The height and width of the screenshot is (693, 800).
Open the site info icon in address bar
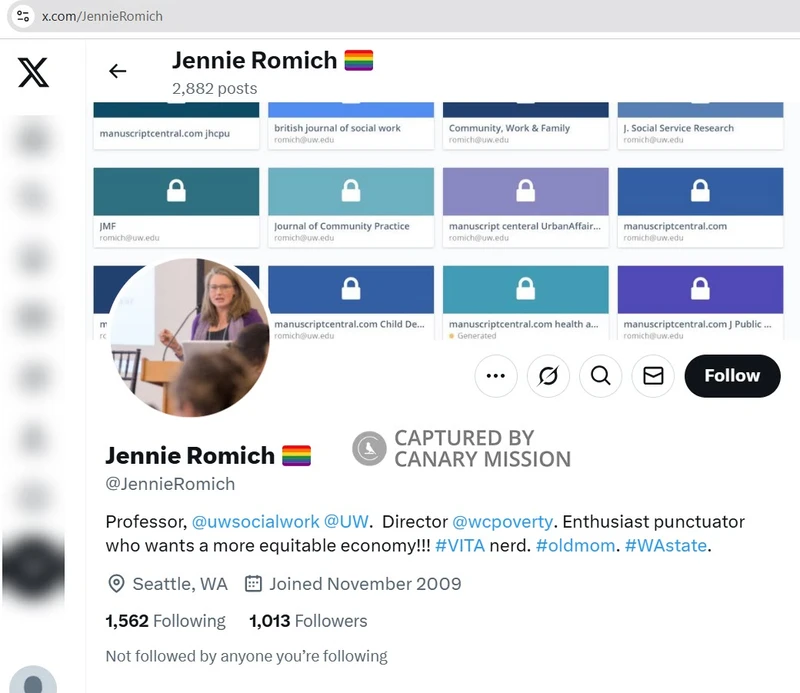(23, 16)
